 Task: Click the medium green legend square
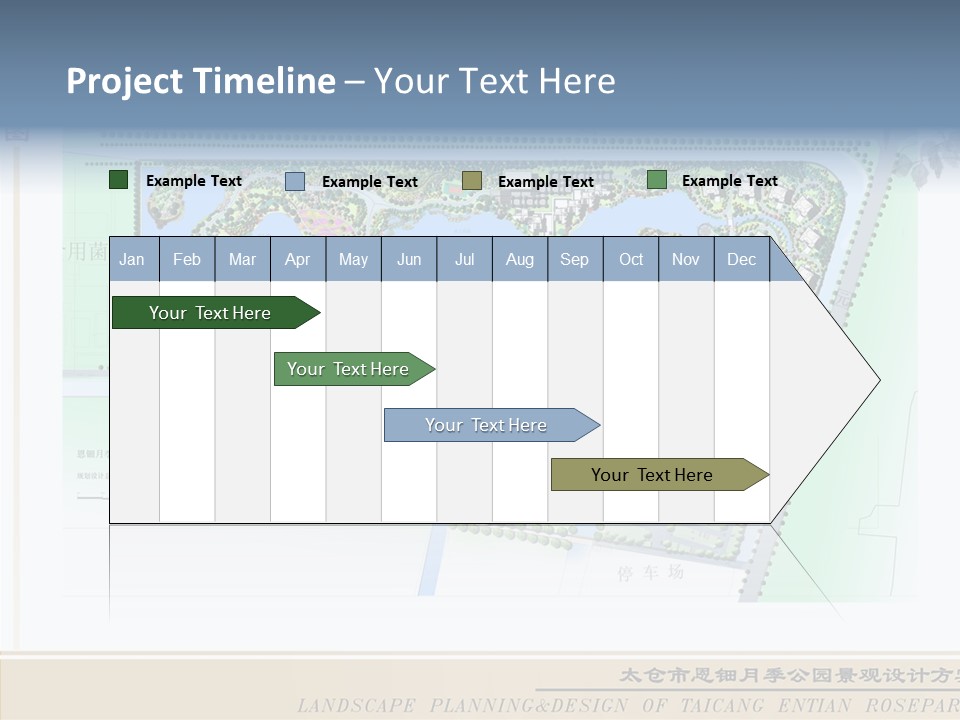pos(656,180)
